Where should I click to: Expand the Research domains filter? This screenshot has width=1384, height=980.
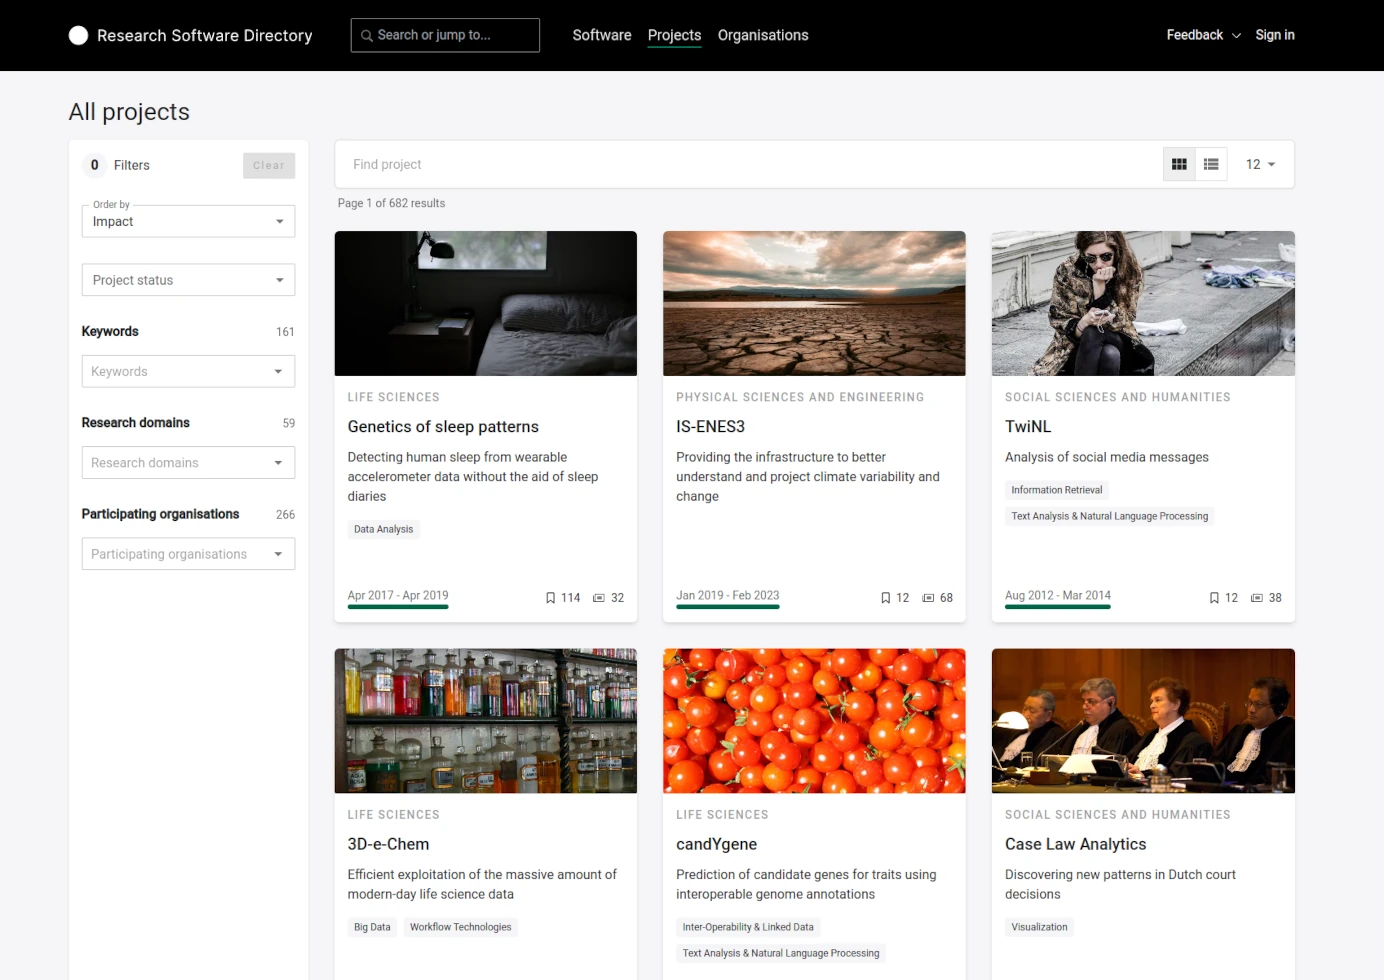click(188, 463)
